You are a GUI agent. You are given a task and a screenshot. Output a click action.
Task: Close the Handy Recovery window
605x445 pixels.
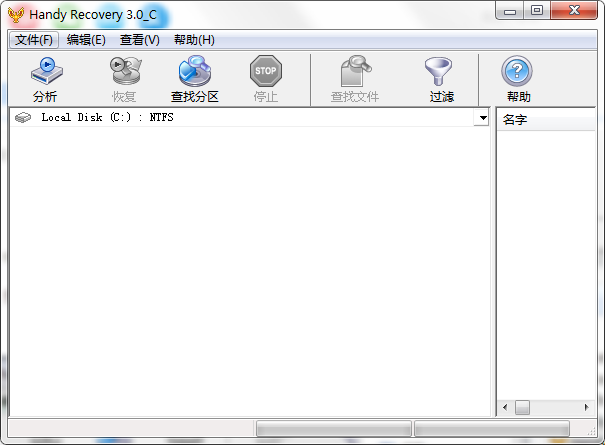pyautogui.click(x=574, y=11)
